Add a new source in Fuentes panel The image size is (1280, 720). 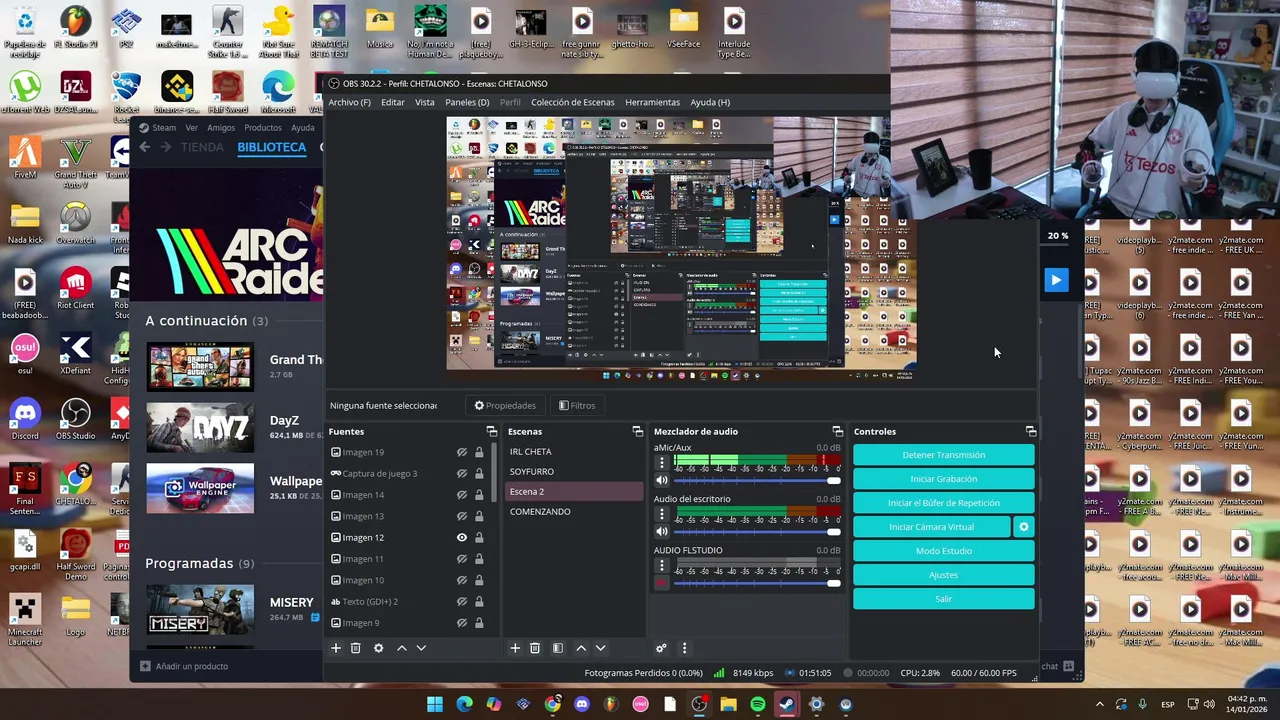(x=336, y=648)
